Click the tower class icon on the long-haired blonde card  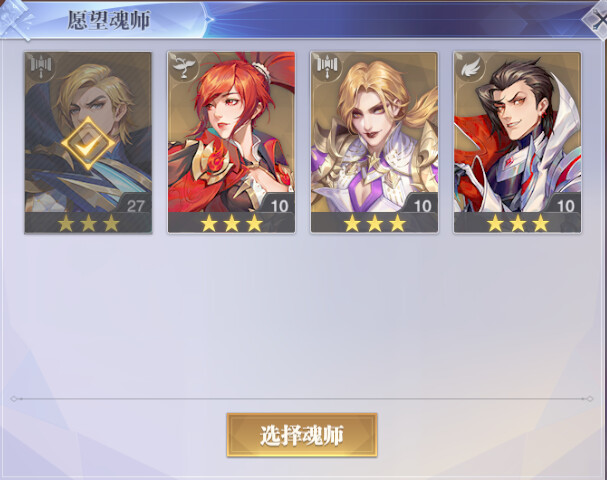[327, 66]
